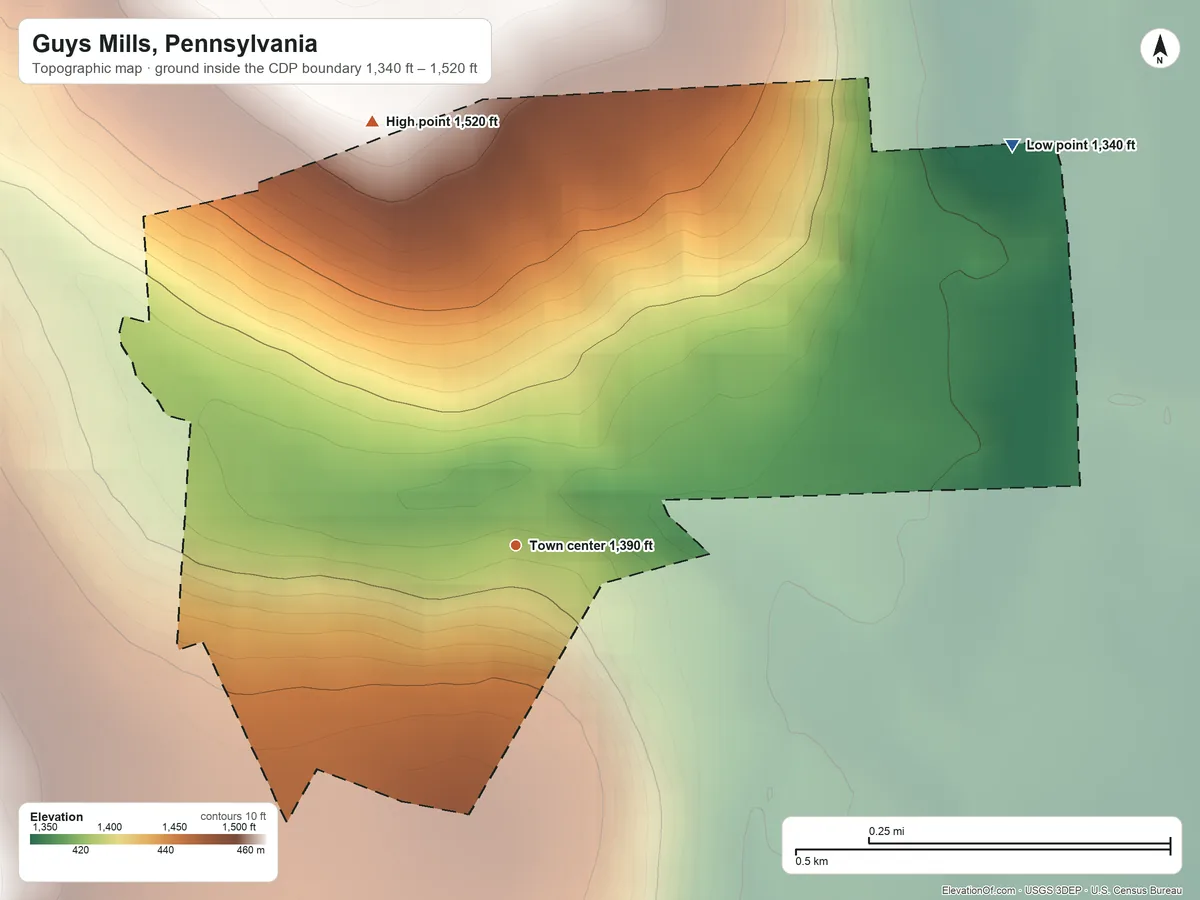Select the 'Guys Mills, Pennsylvania' title
Viewport: 1200px width, 900px height.
click(175, 44)
